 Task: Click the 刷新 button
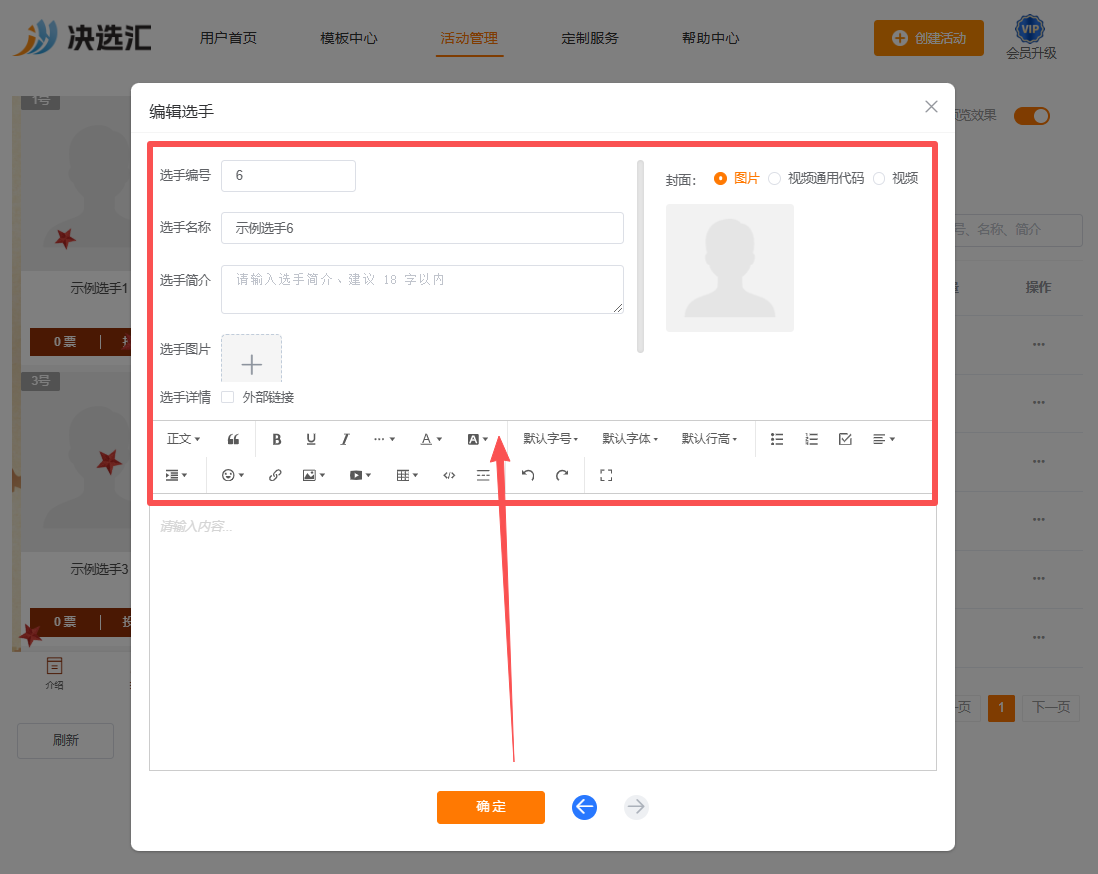(66, 741)
